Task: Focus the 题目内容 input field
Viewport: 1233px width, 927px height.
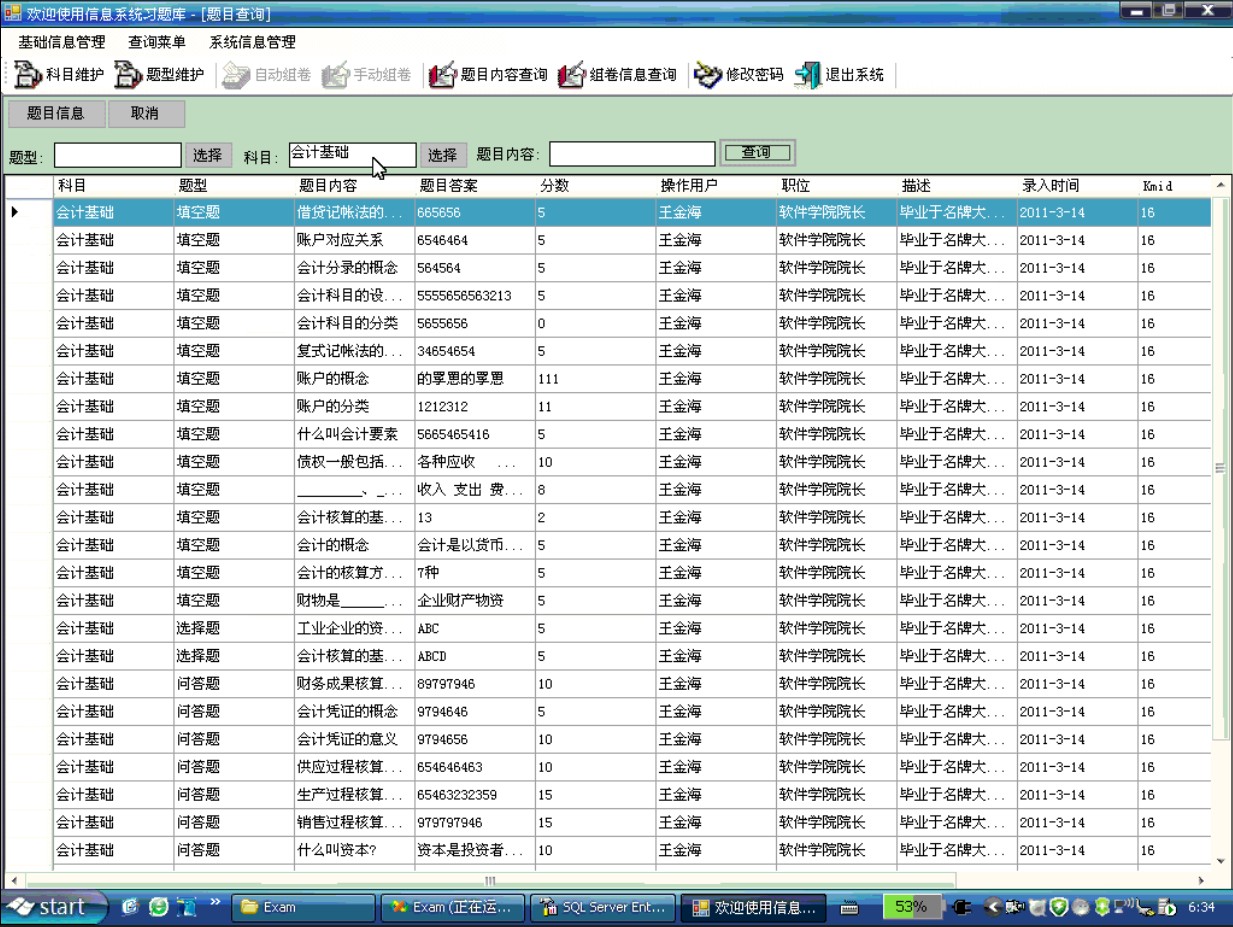Action: click(x=632, y=154)
